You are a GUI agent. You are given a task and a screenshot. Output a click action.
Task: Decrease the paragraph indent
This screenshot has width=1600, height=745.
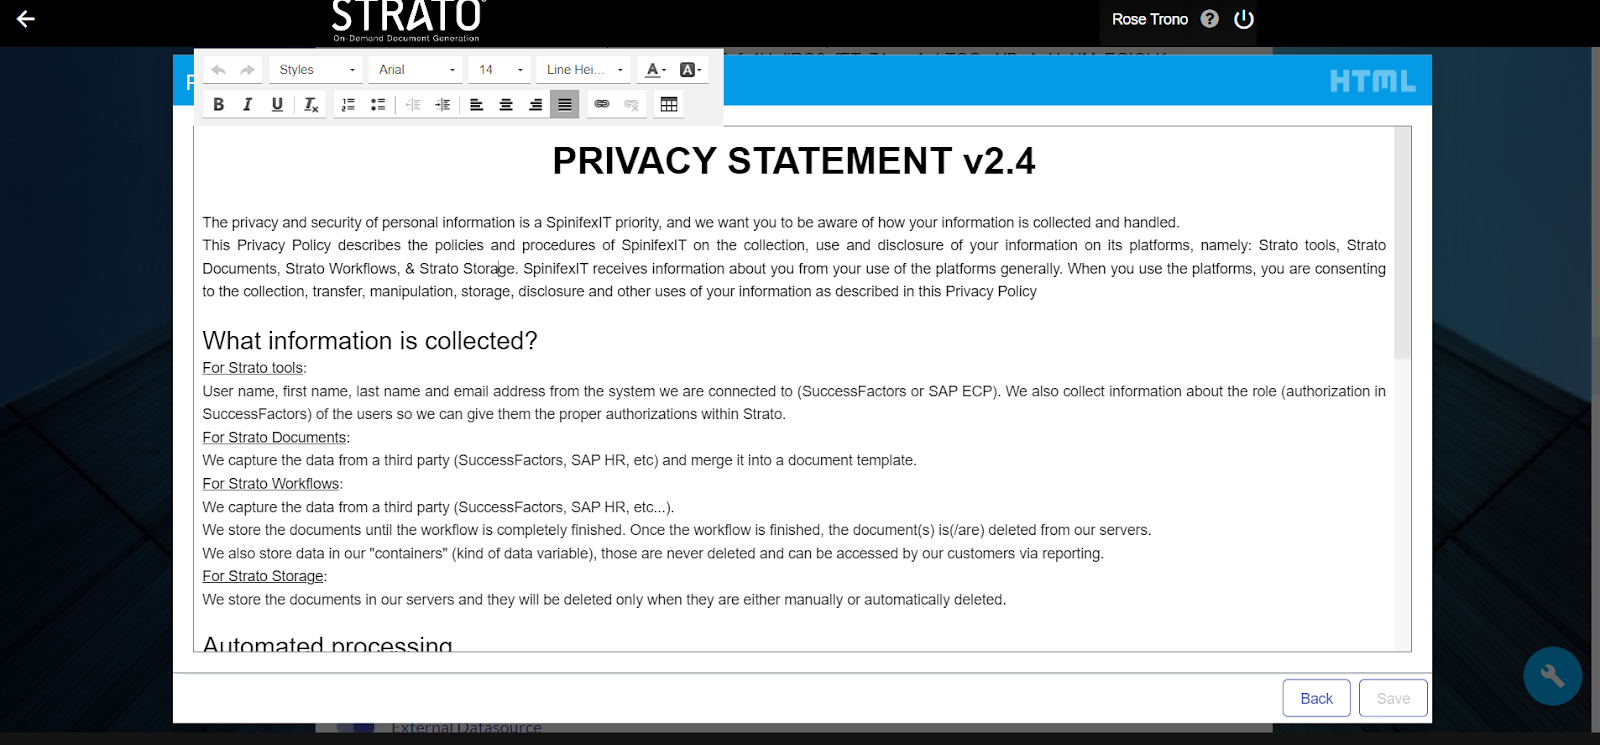[413, 104]
